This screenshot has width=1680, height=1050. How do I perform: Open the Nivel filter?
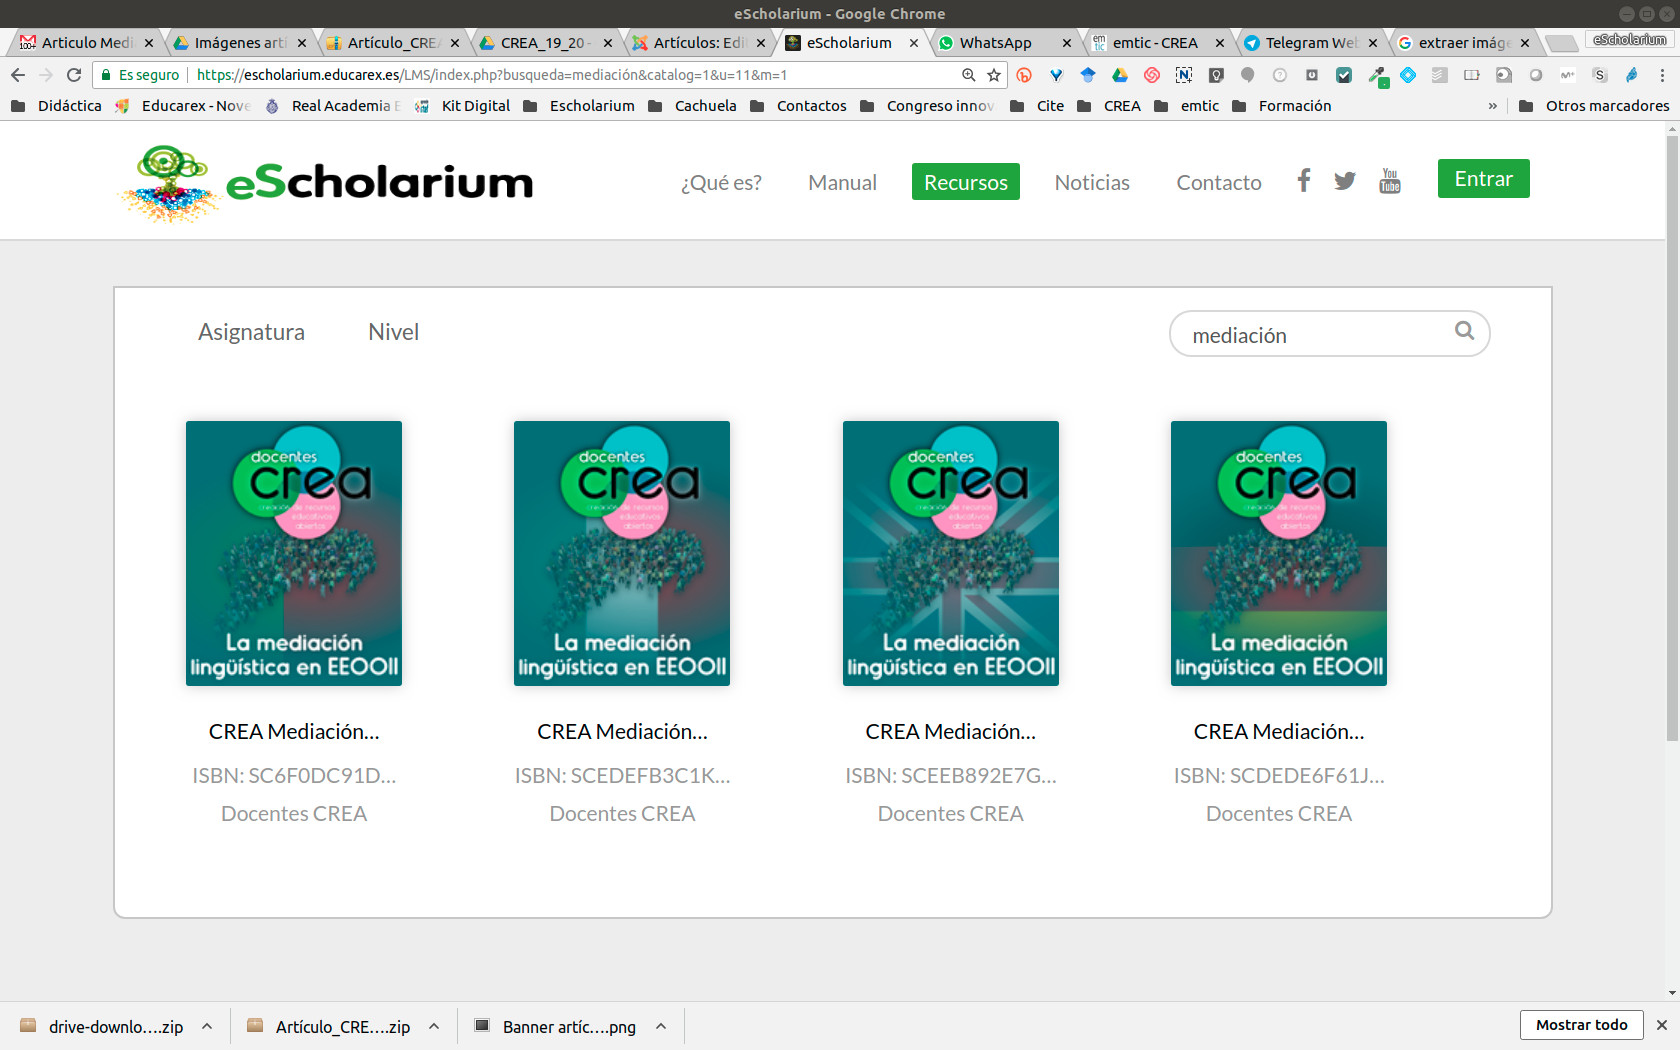[x=393, y=332]
